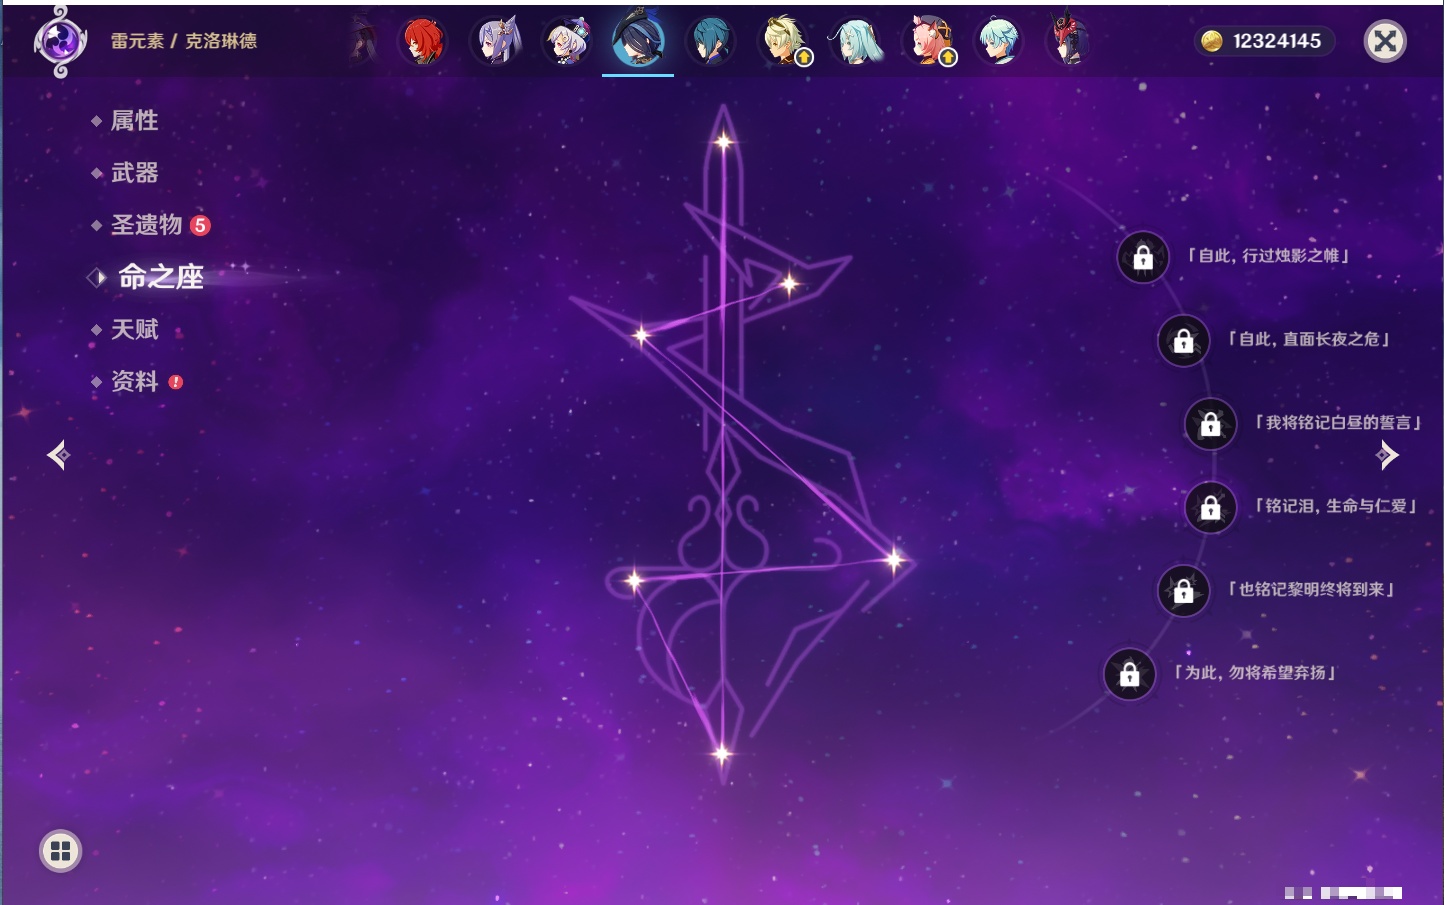Open locked constellation 「为此, 勿将希望弃扬」
The image size is (1444, 905).
[1129, 675]
